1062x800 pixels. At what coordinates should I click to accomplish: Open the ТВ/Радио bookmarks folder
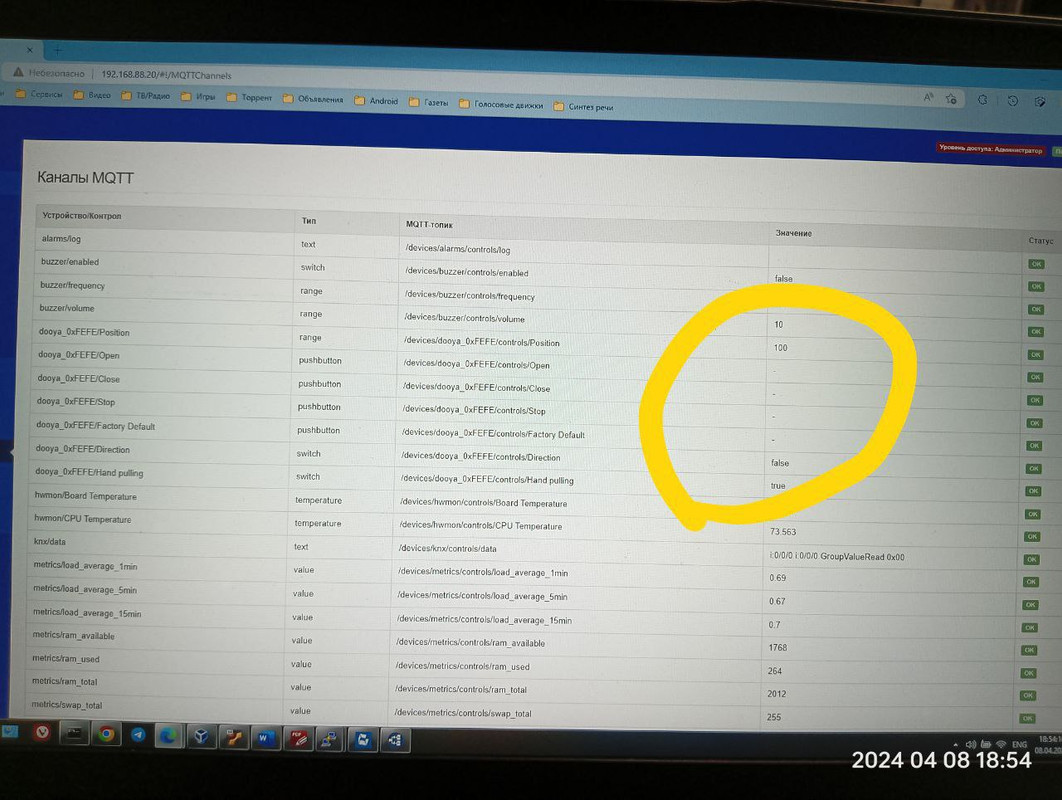click(x=146, y=96)
